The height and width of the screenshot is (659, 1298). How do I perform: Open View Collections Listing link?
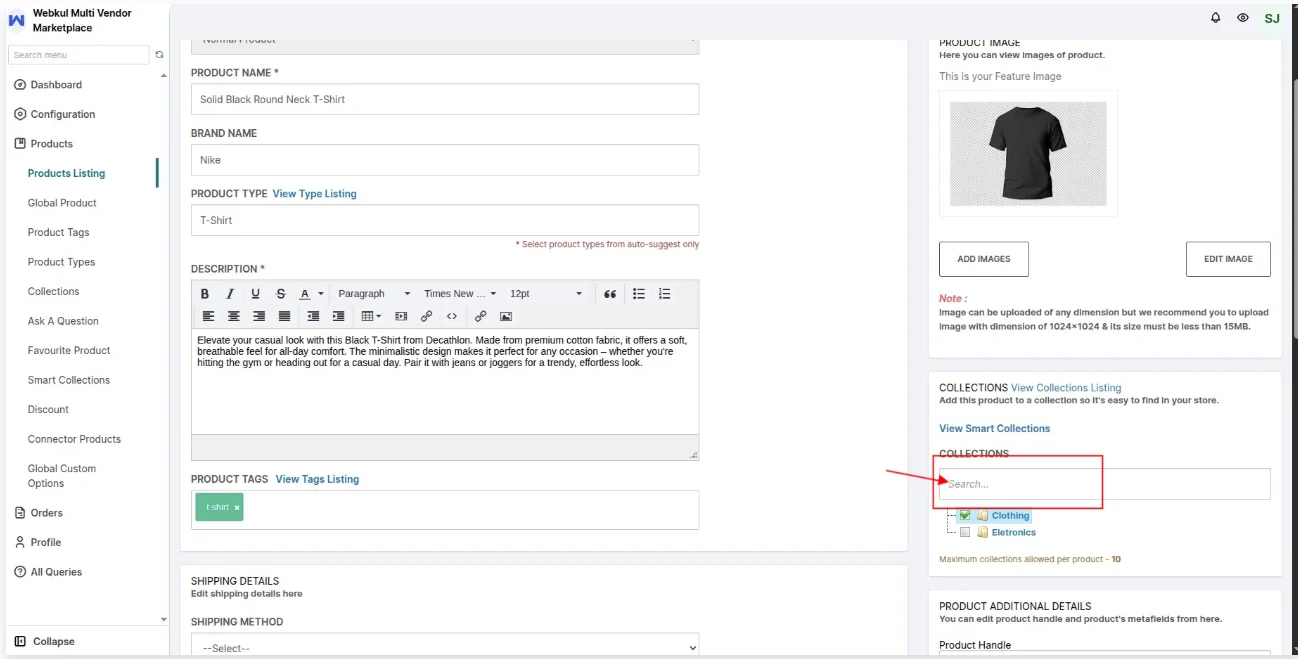tap(1066, 388)
